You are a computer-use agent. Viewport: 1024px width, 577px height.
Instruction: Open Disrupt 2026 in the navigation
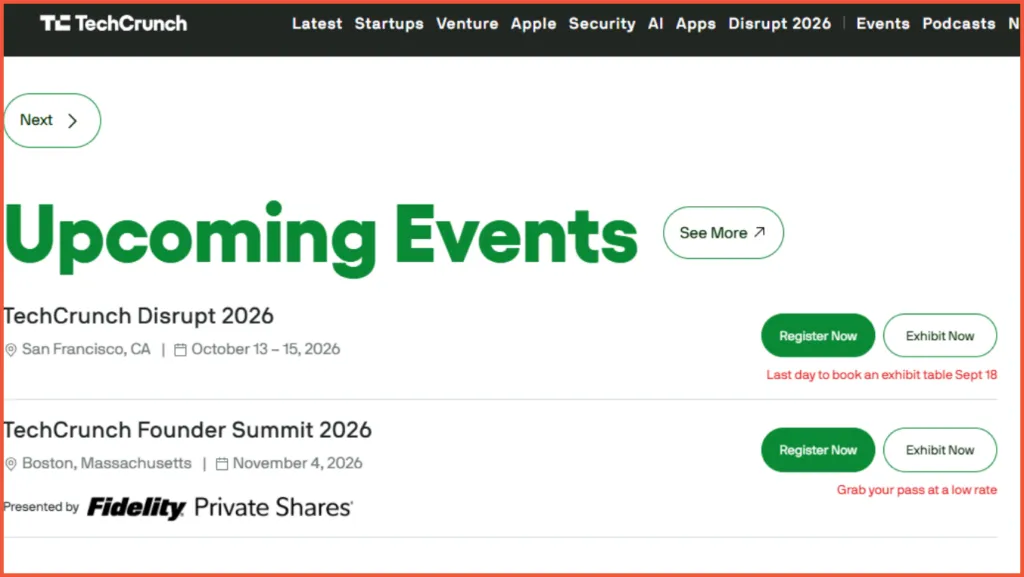[x=779, y=23]
